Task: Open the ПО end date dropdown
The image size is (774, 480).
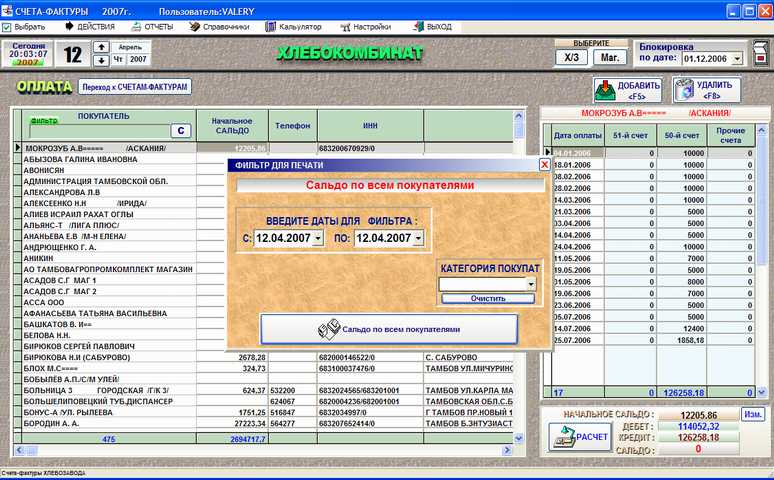Action: click(x=418, y=238)
